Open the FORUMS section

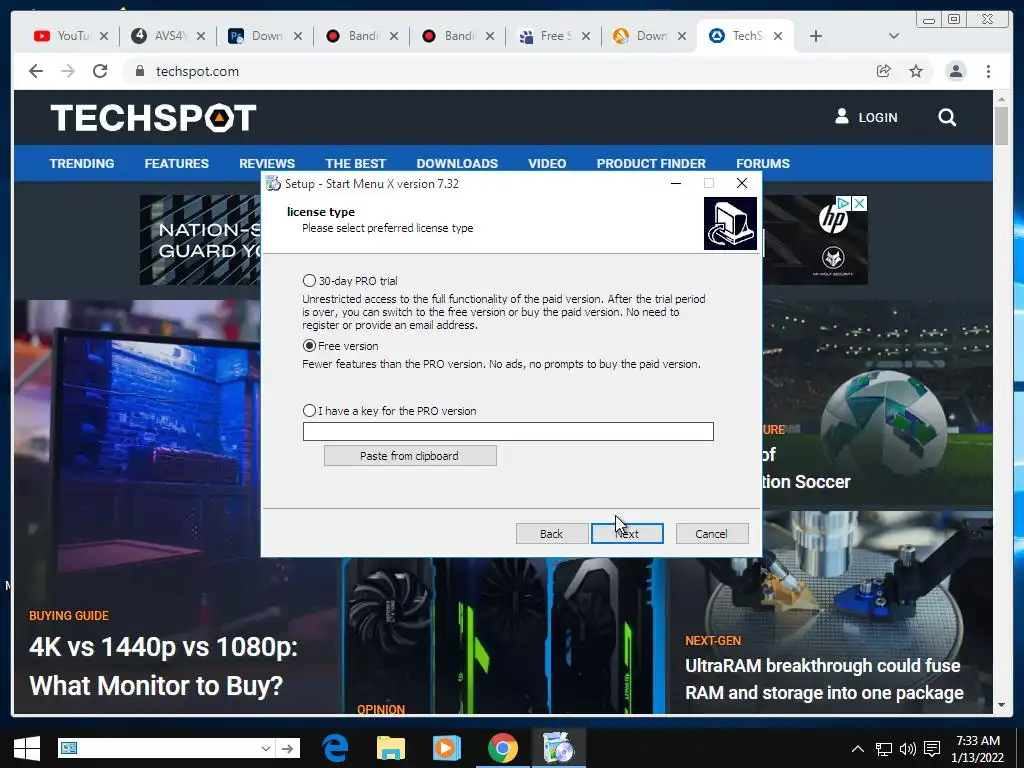pos(763,163)
